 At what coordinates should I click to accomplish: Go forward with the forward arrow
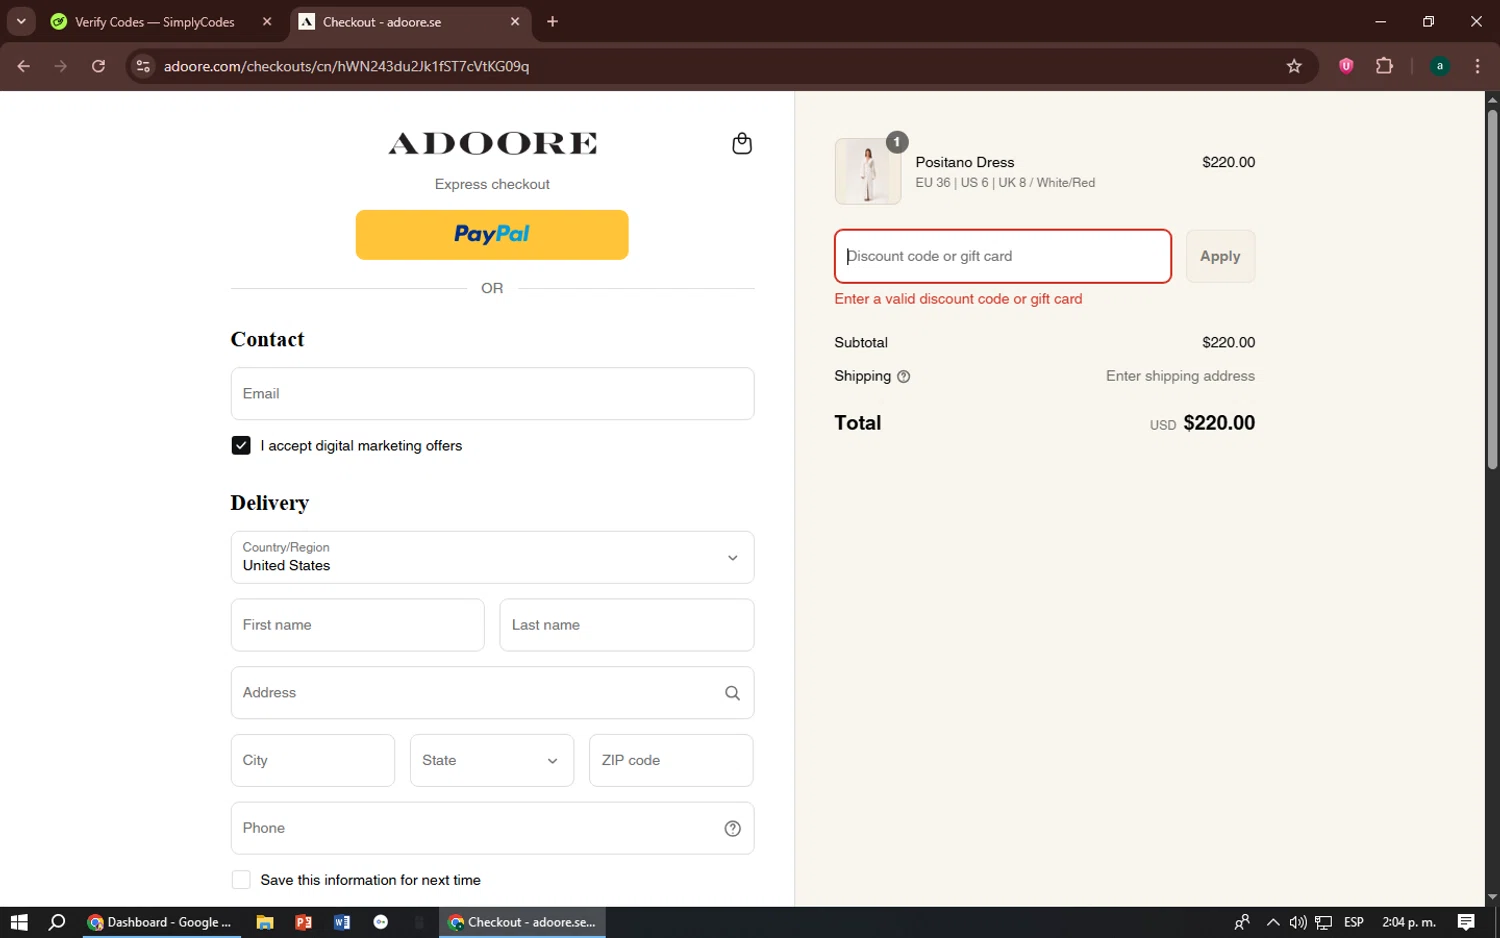click(x=61, y=66)
